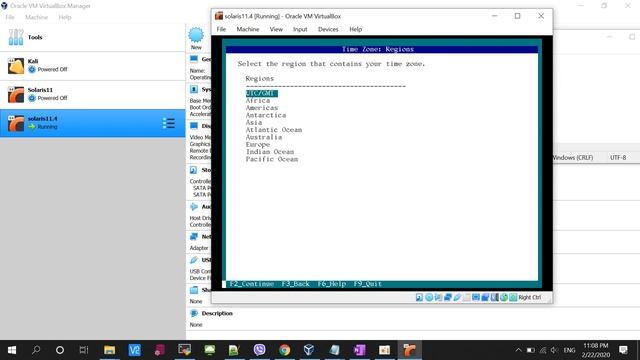
Task: Click the Network section icon in details pane
Action: click(x=194, y=237)
